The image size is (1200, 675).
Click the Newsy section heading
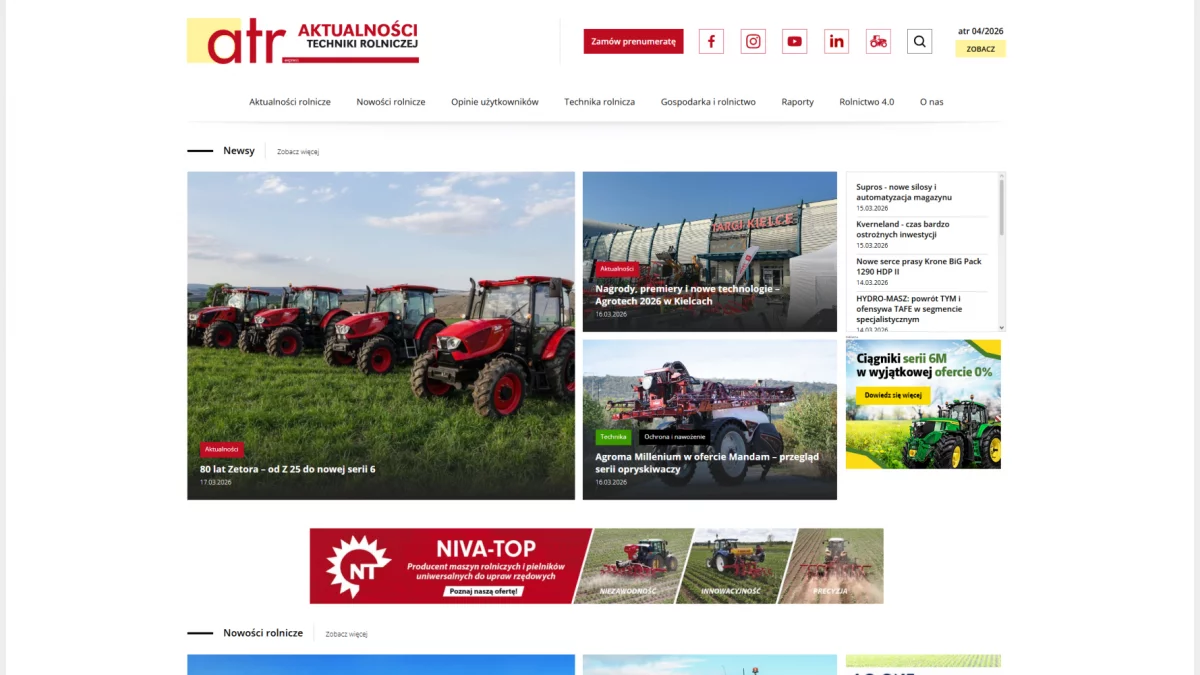239,151
